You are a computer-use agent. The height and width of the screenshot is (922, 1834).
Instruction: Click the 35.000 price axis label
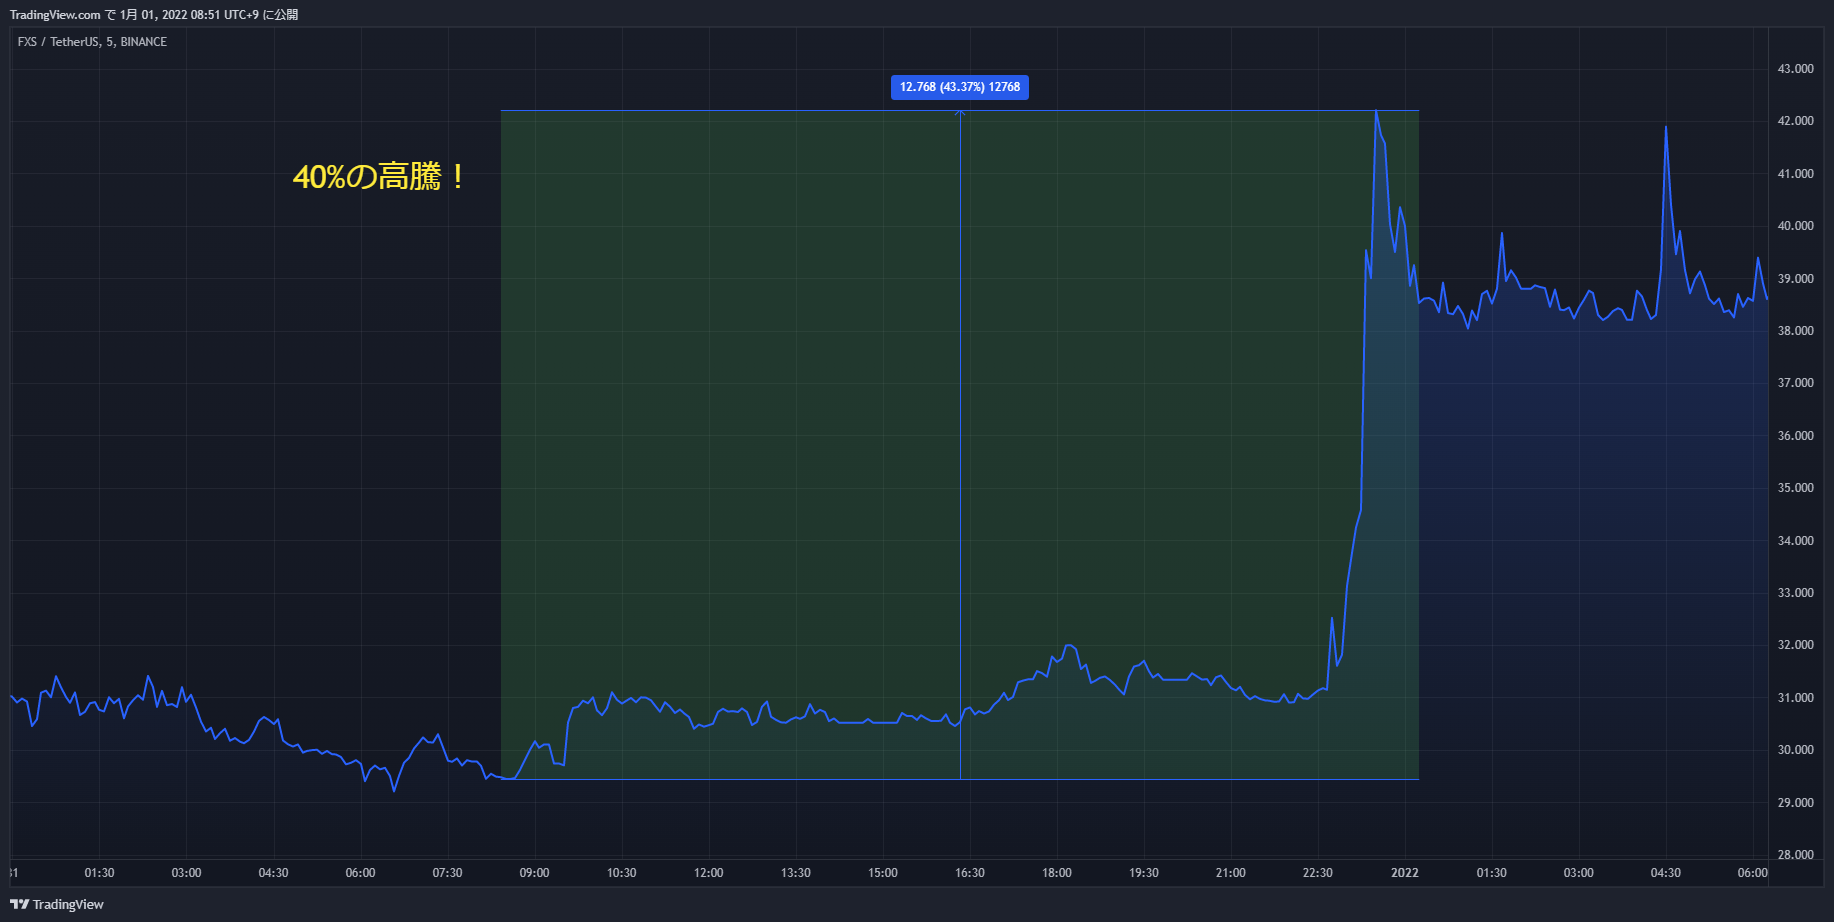(x=1795, y=488)
